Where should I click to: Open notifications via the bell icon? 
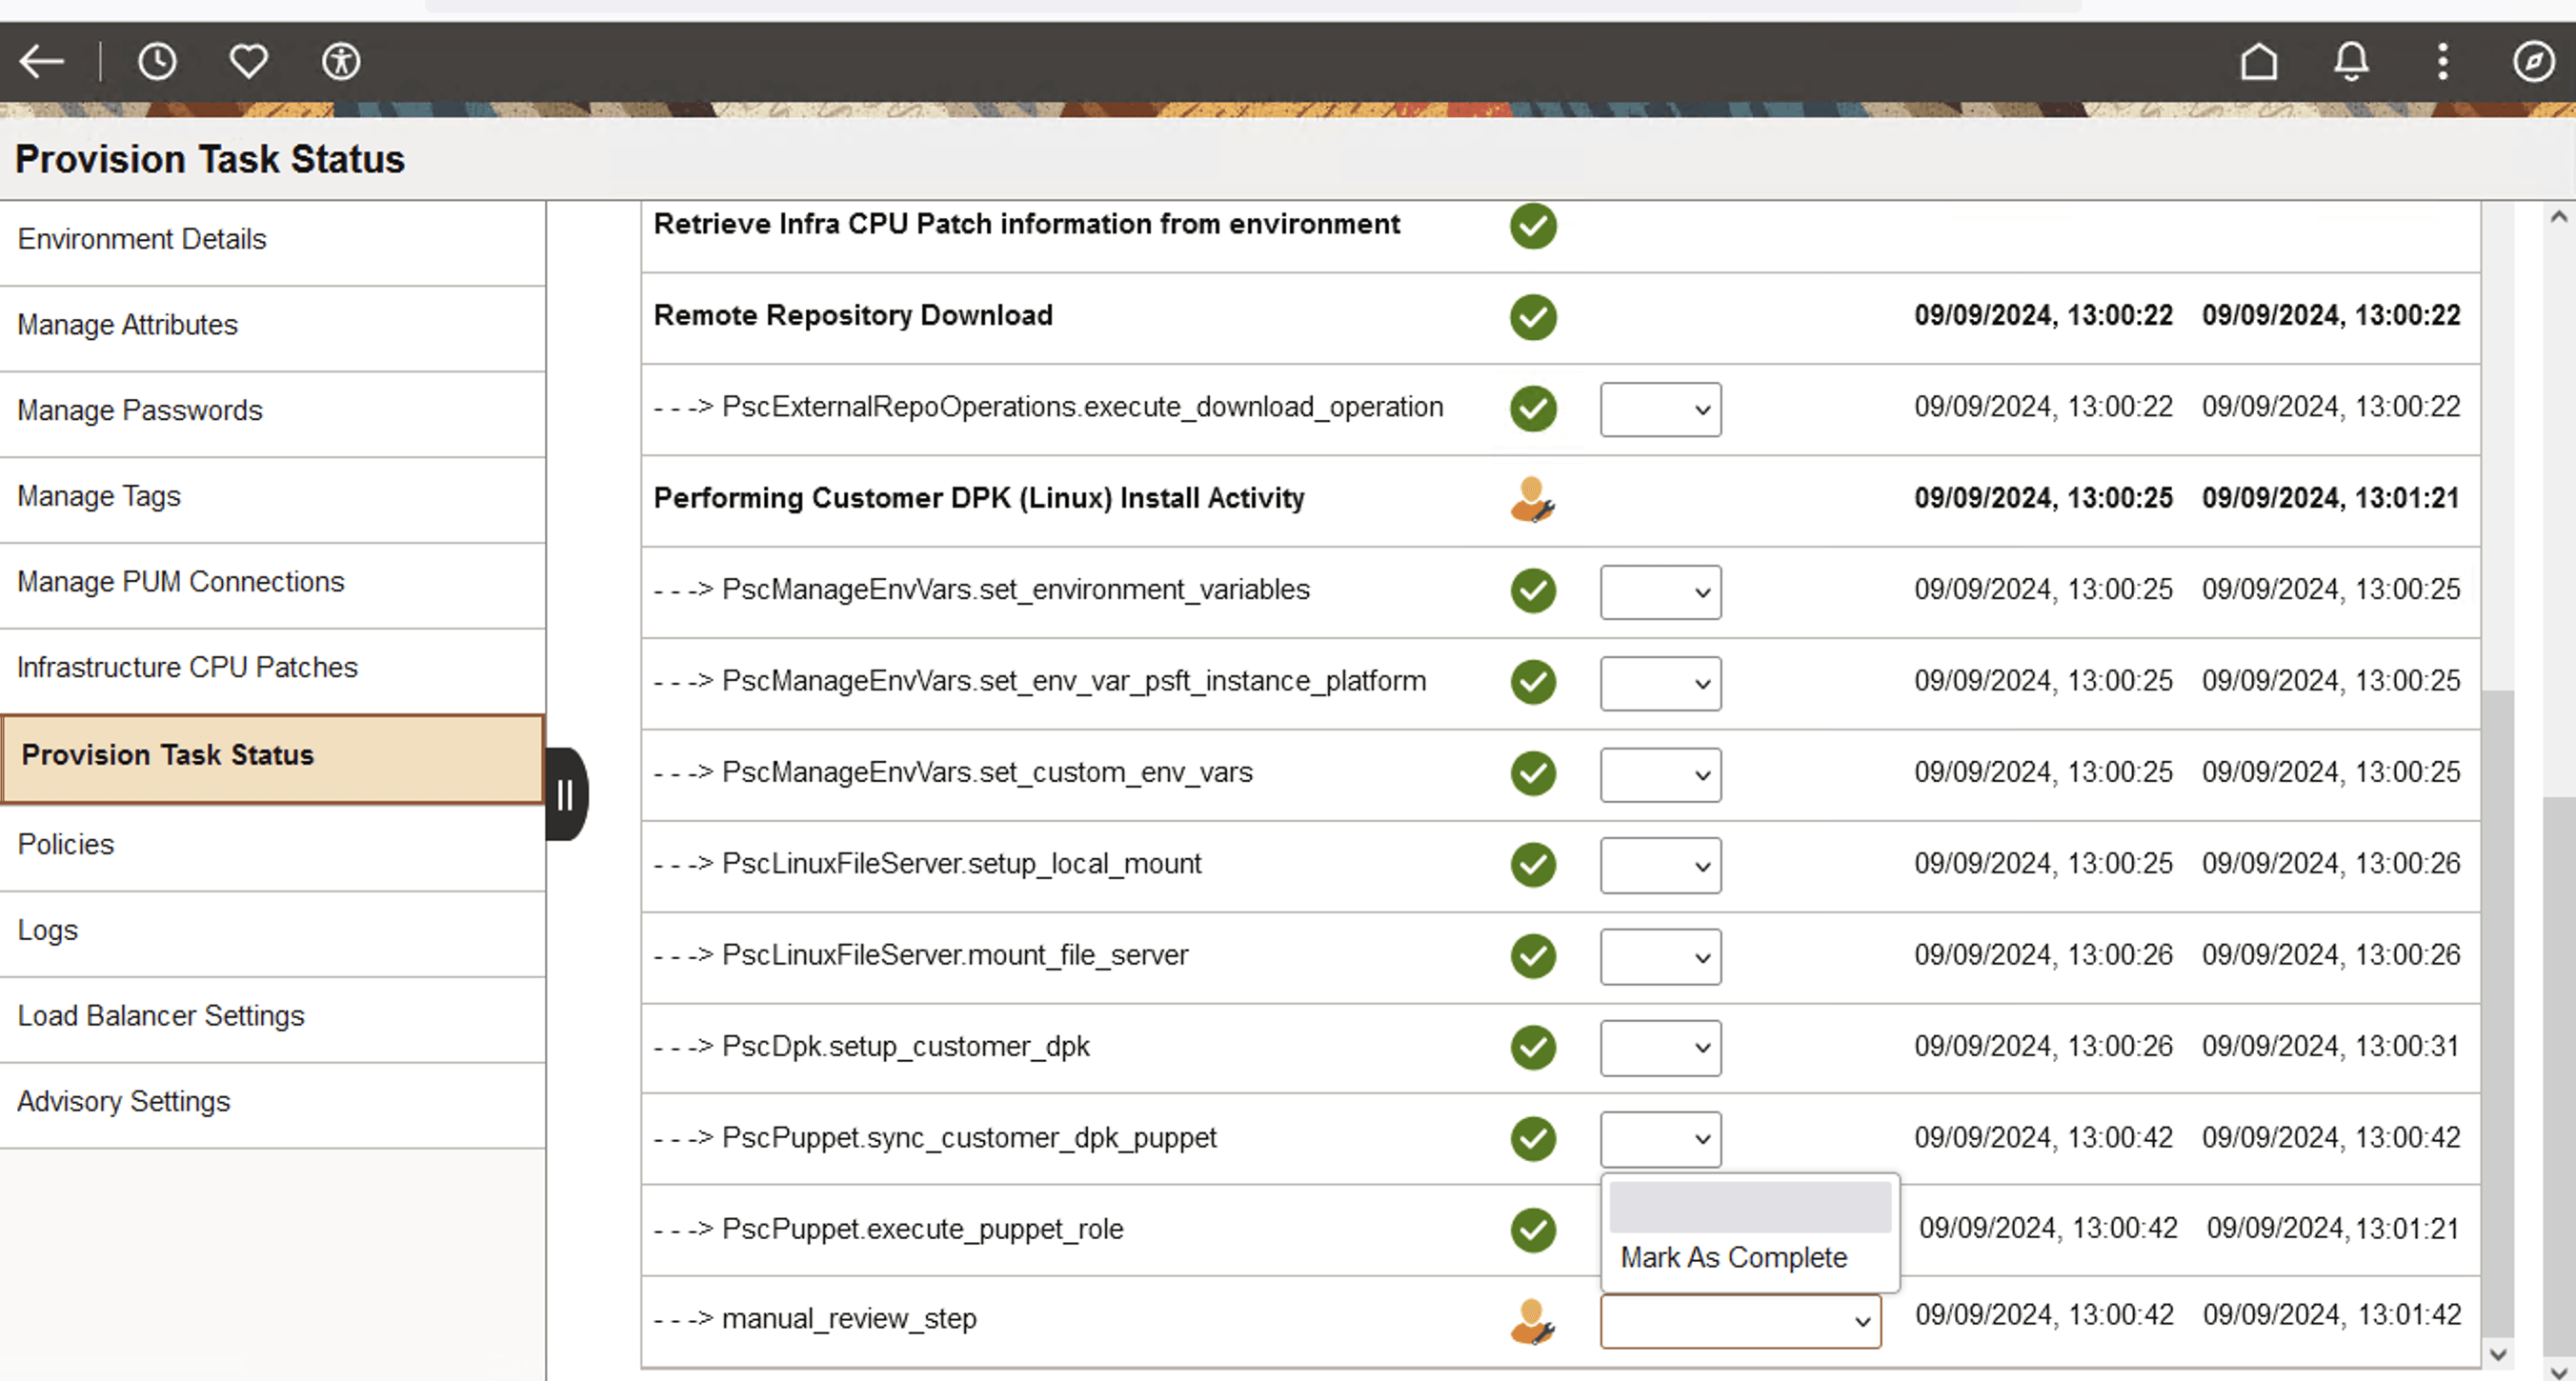pyautogui.click(x=2350, y=61)
